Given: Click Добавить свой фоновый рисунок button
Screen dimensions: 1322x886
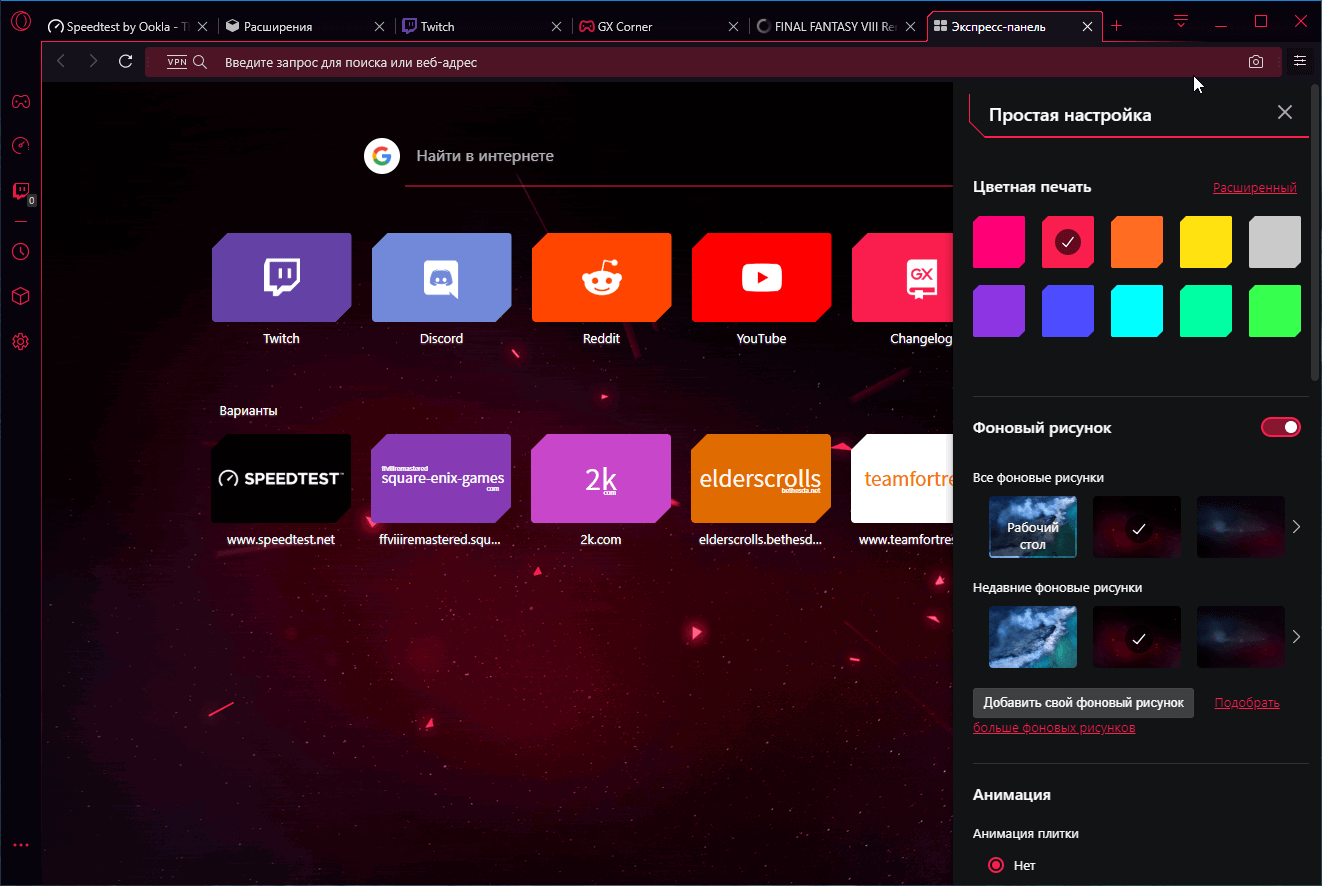Looking at the screenshot, I should click(x=1083, y=702).
